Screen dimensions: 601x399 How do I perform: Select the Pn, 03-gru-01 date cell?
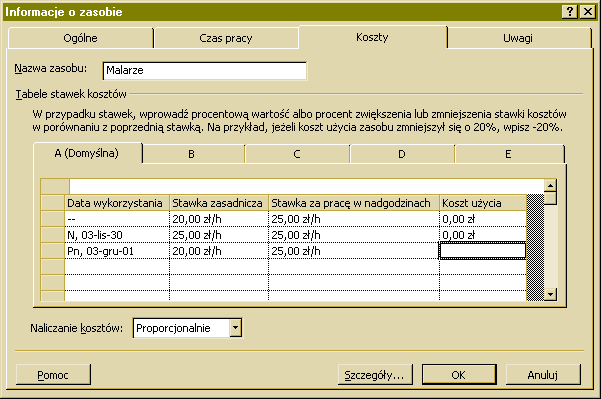coord(117,251)
